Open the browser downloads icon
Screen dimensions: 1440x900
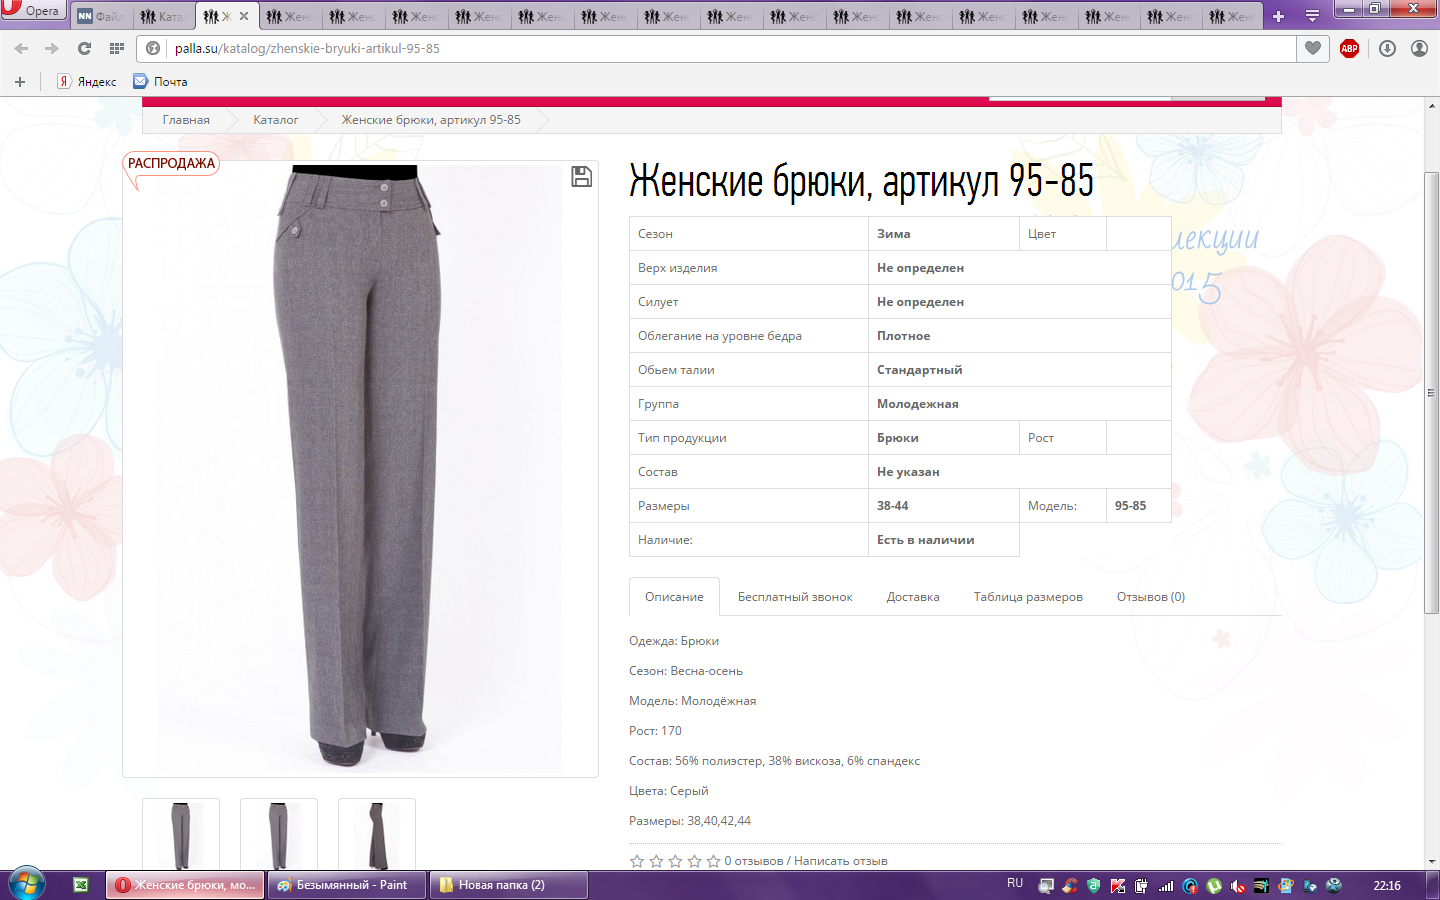coord(1387,48)
